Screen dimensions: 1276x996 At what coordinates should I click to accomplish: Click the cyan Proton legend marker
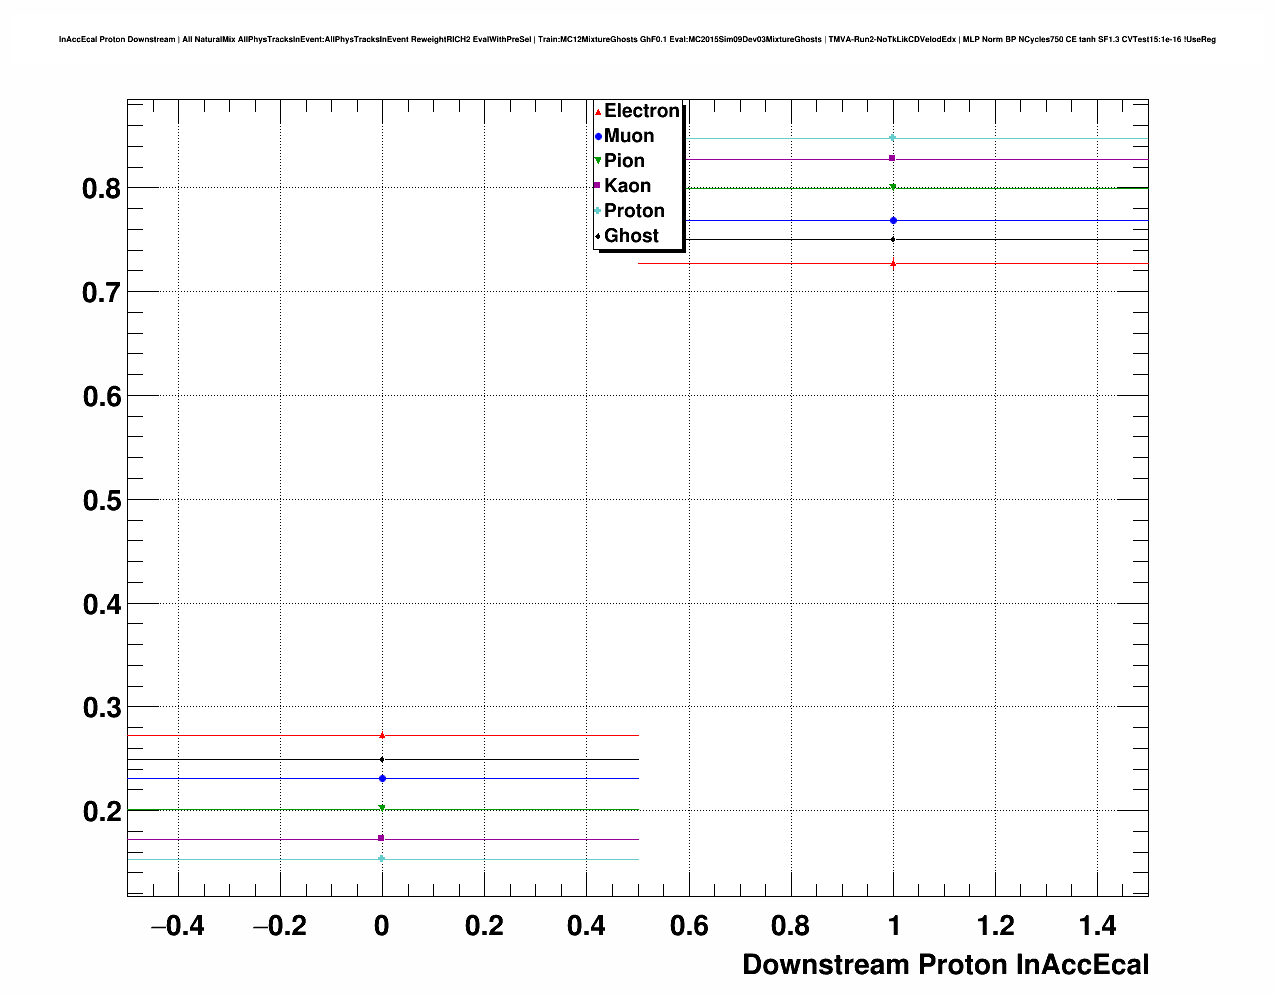[598, 211]
